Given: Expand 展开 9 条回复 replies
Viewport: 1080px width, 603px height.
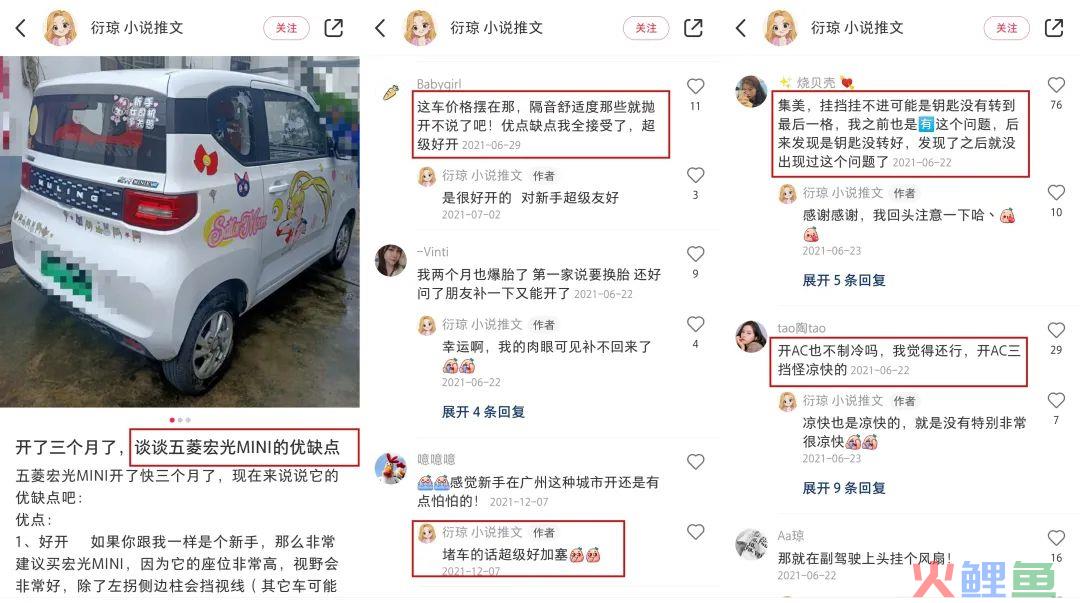Looking at the screenshot, I should coord(844,488).
